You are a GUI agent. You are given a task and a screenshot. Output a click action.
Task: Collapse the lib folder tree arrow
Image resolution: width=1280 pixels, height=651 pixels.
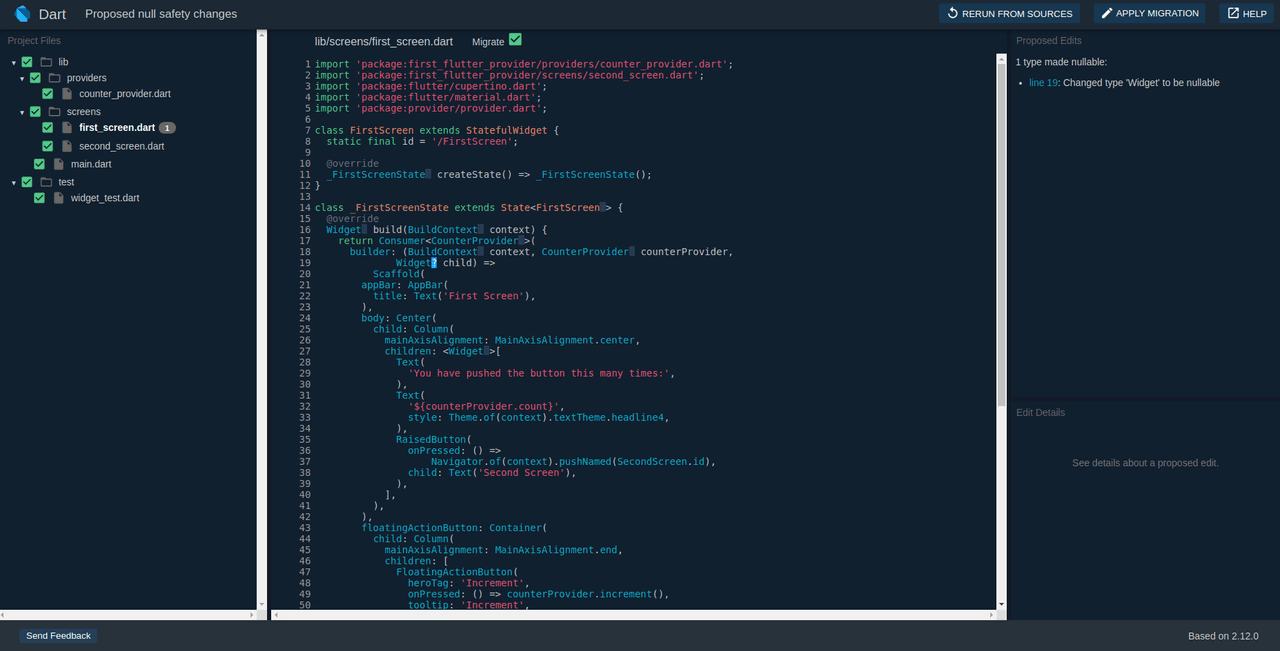point(14,63)
